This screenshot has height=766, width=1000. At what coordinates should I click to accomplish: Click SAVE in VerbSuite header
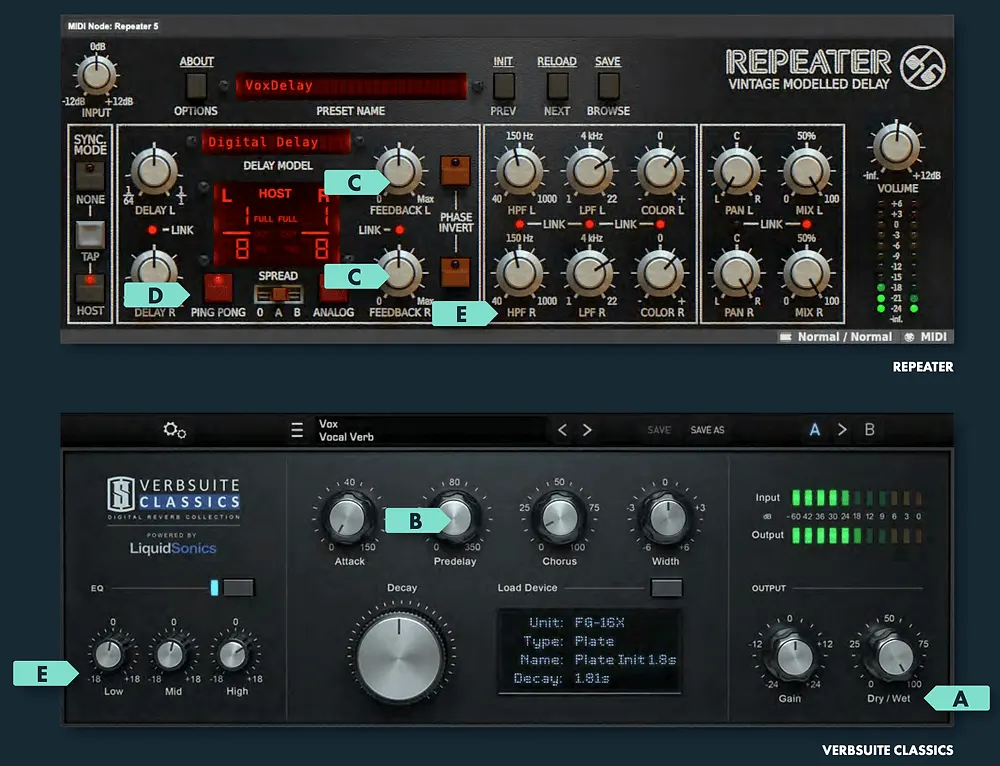point(659,430)
